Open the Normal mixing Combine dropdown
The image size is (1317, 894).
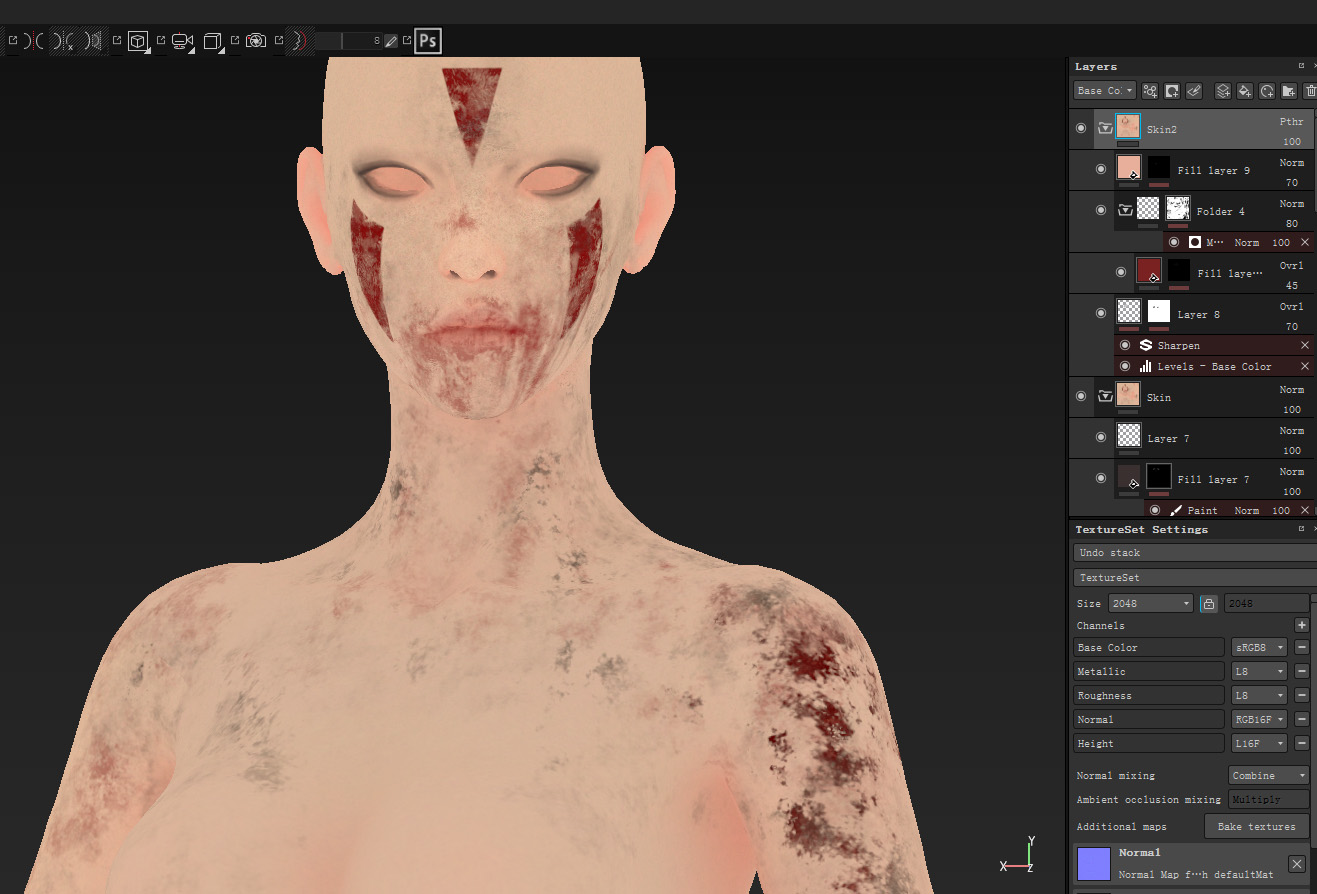pos(1269,776)
